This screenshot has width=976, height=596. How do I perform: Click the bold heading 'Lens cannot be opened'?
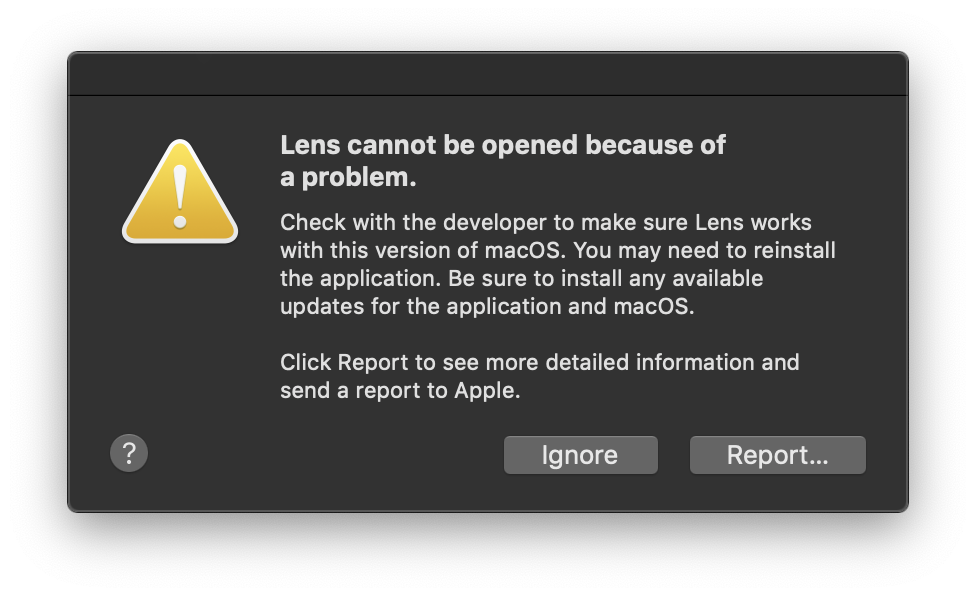[x=502, y=145]
